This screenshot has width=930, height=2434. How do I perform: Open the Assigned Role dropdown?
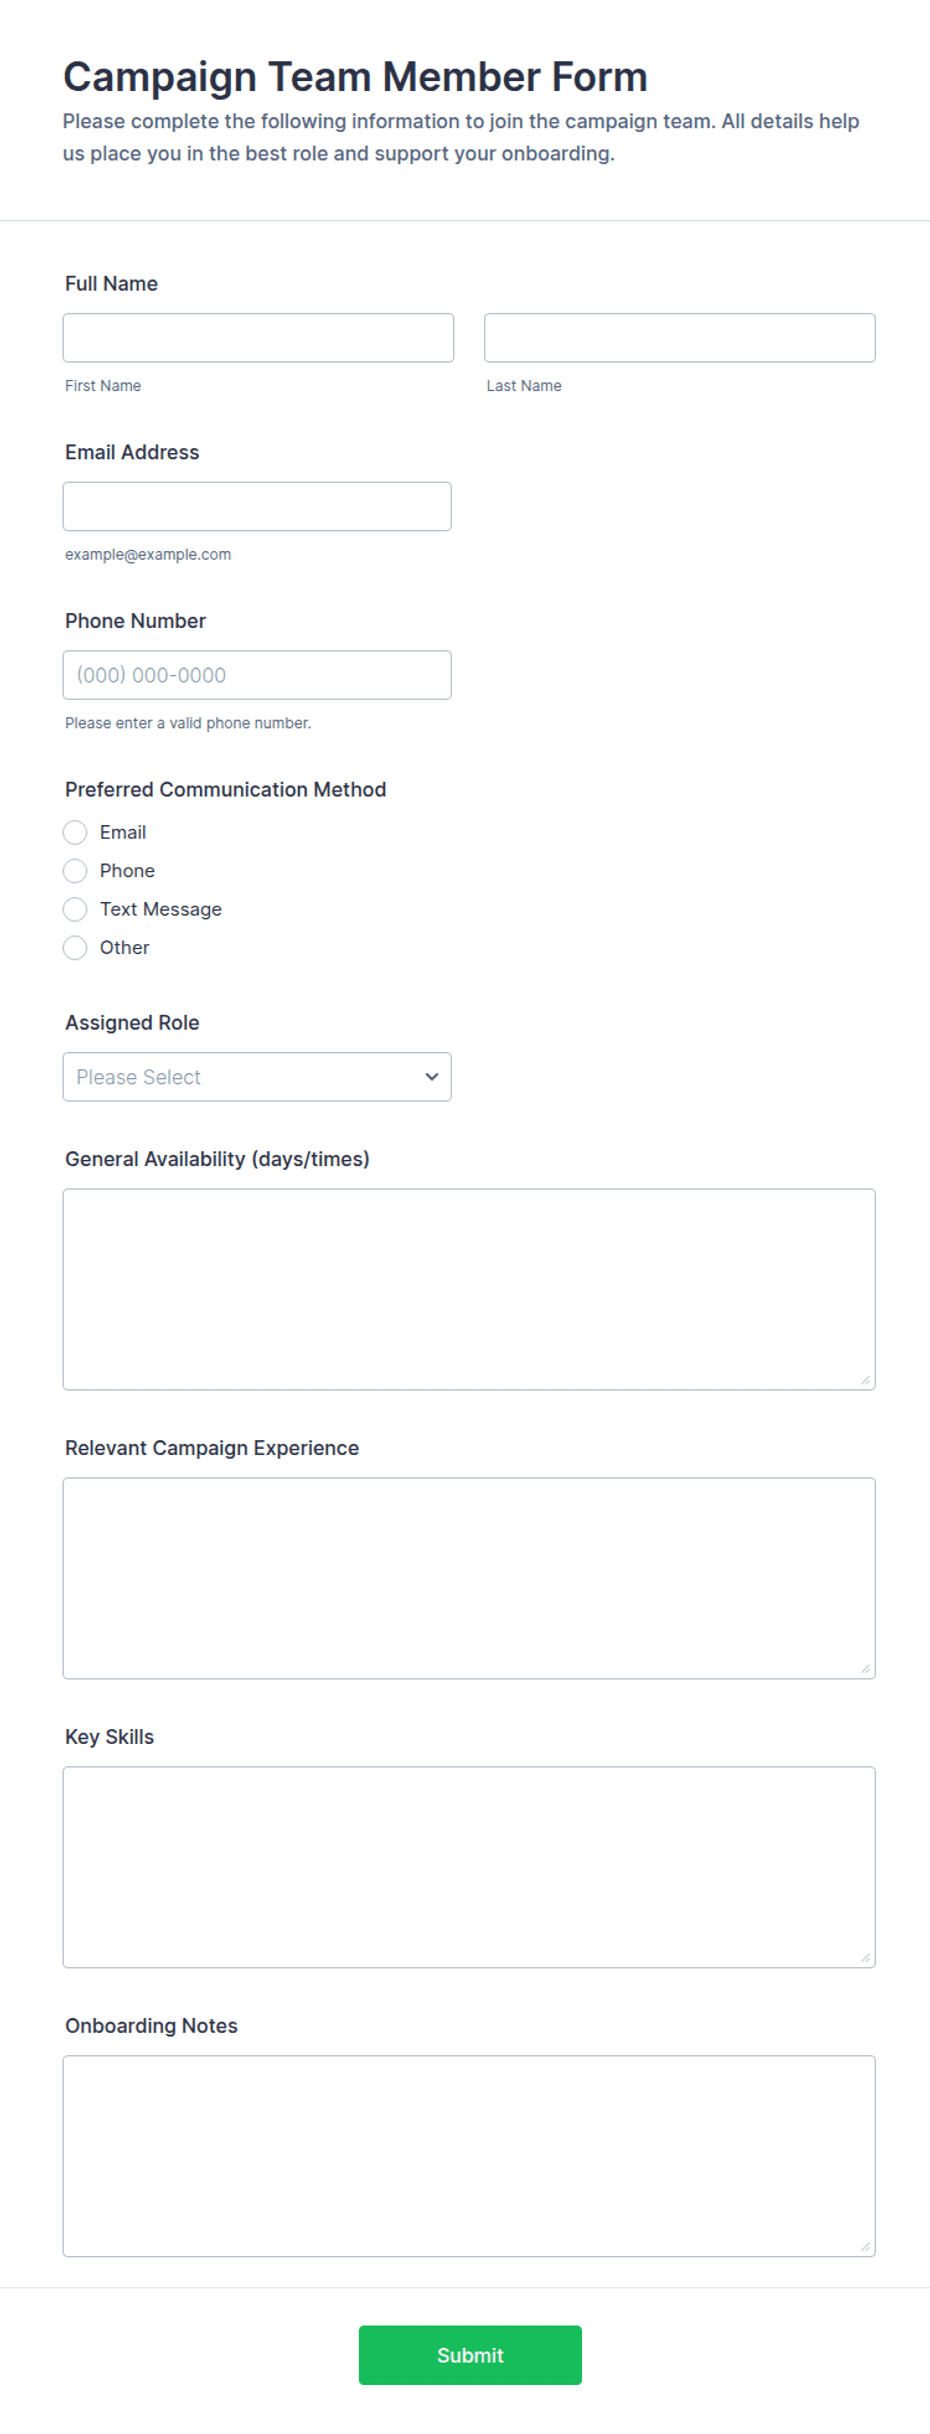(257, 1077)
